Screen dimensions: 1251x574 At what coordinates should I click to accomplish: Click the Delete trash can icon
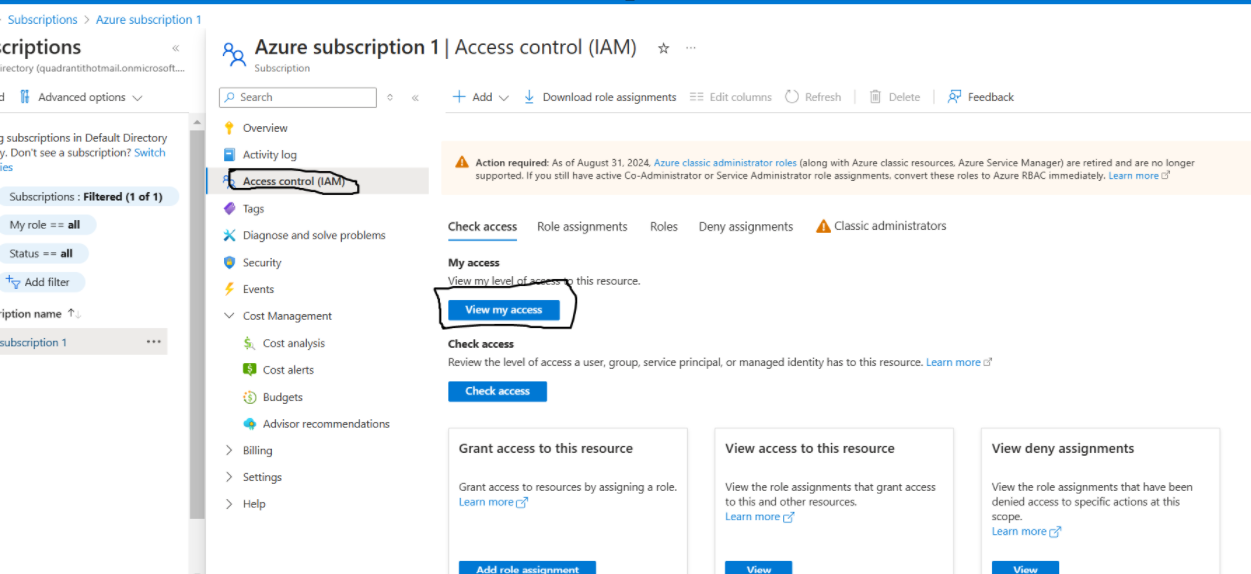[x=875, y=97]
